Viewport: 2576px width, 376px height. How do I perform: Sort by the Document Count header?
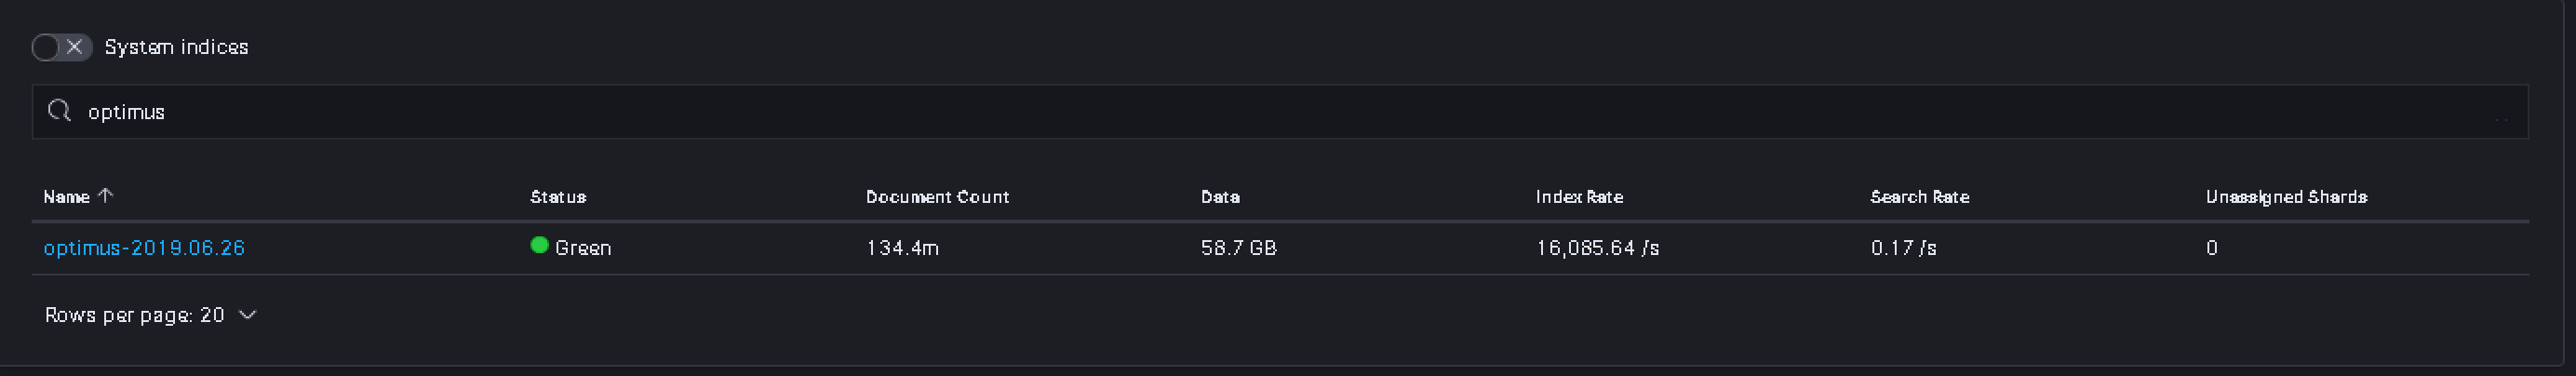(936, 197)
